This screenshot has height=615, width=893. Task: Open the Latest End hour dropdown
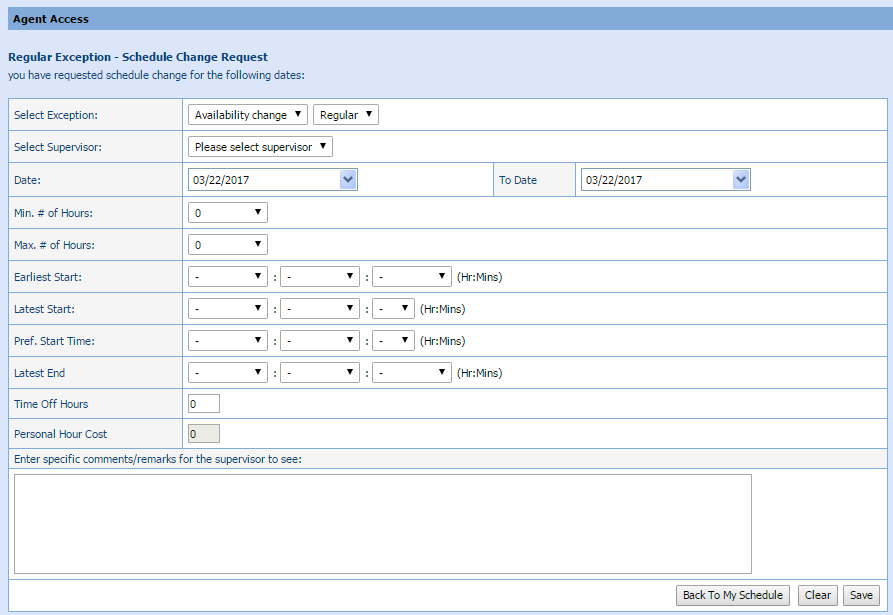[228, 373]
